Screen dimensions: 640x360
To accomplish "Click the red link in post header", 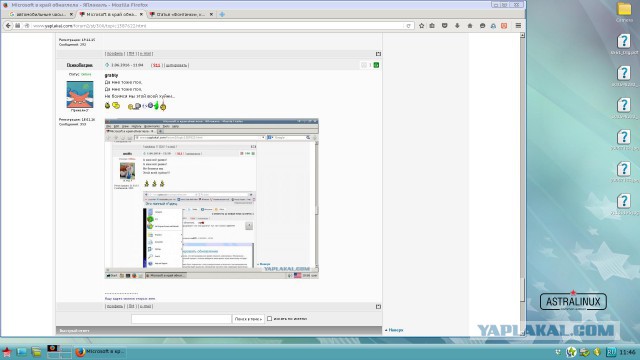I will [156, 65].
